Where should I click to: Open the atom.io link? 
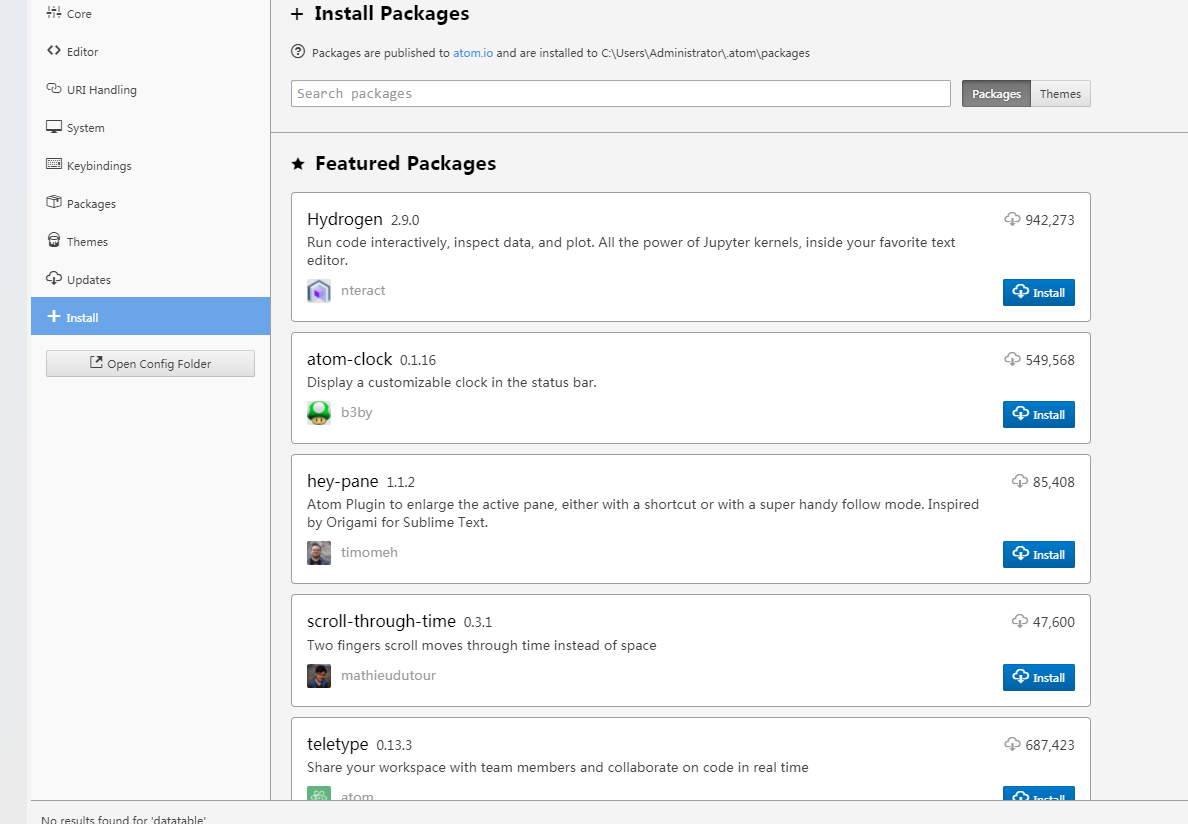(x=473, y=53)
